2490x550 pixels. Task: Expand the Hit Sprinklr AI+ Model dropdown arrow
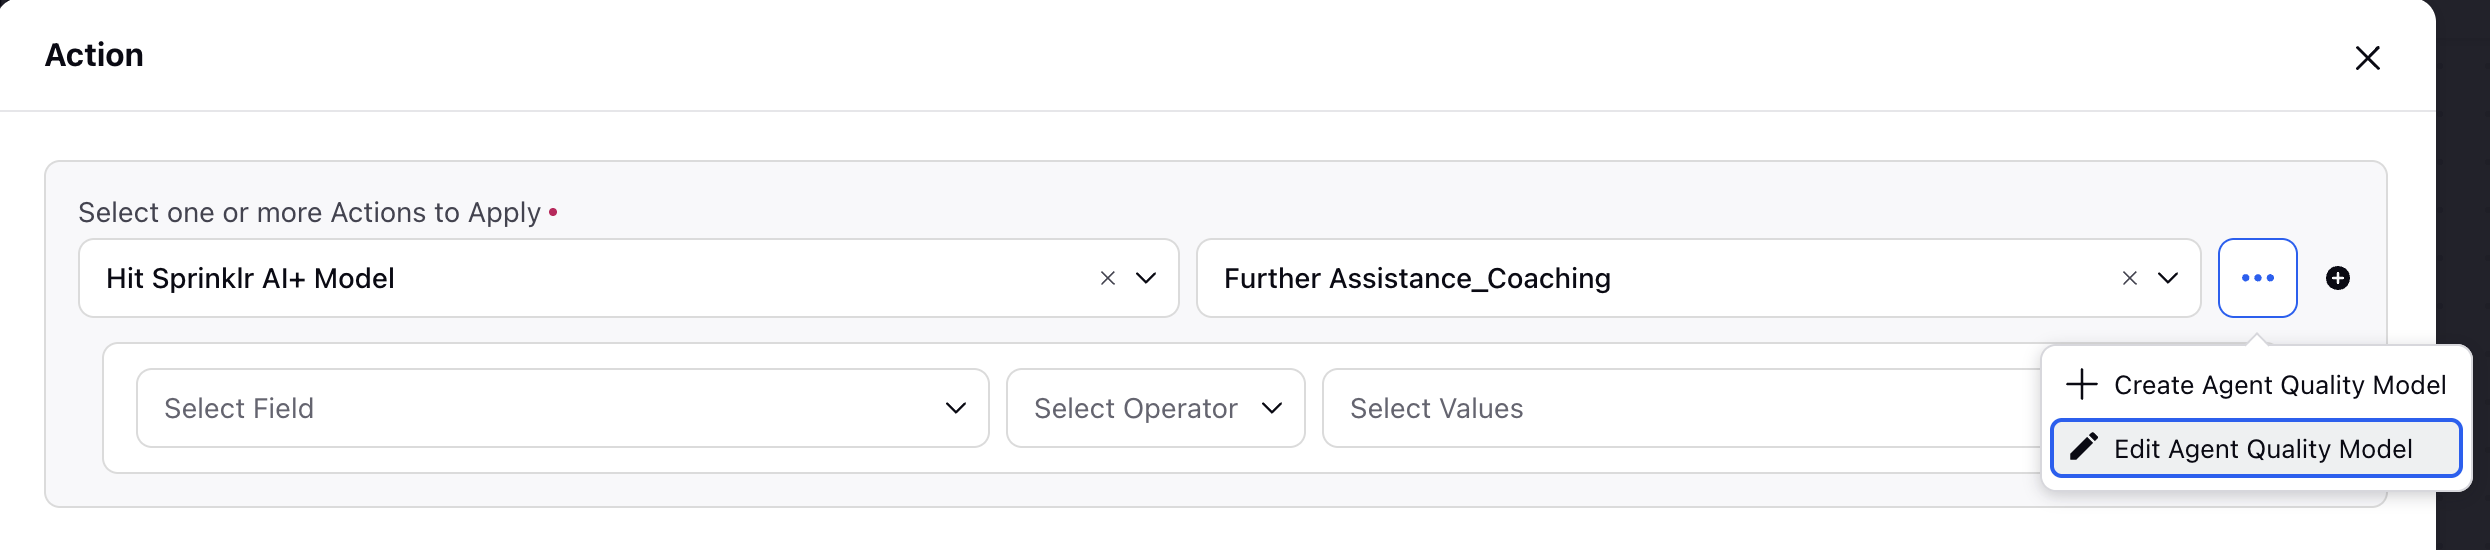(1146, 278)
